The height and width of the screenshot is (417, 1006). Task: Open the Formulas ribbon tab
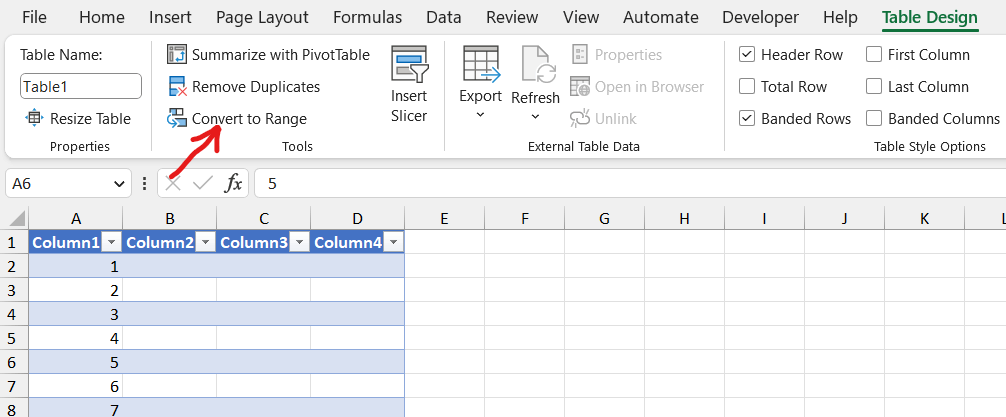[367, 17]
